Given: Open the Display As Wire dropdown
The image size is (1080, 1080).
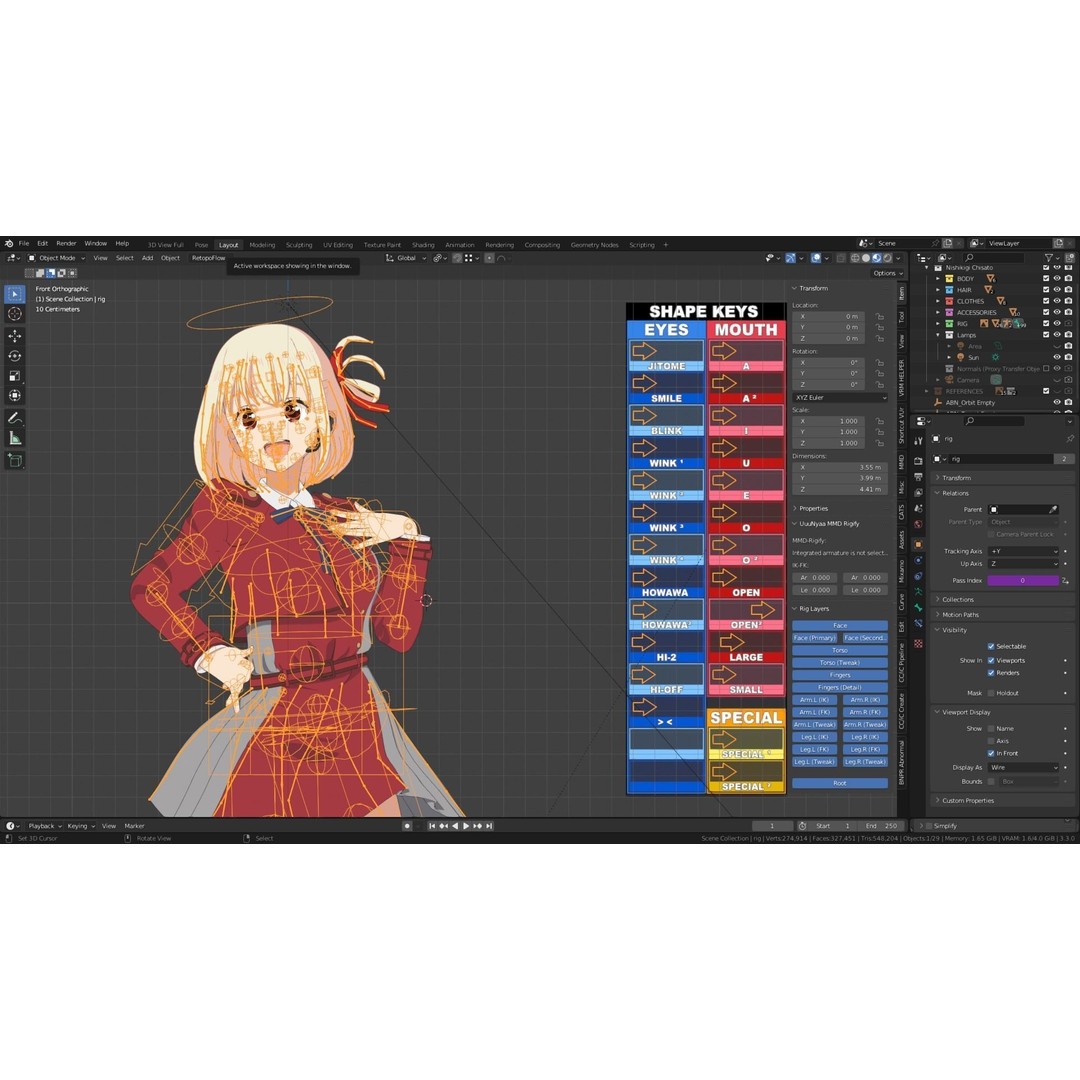Looking at the screenshot, I should point(1024,768).
